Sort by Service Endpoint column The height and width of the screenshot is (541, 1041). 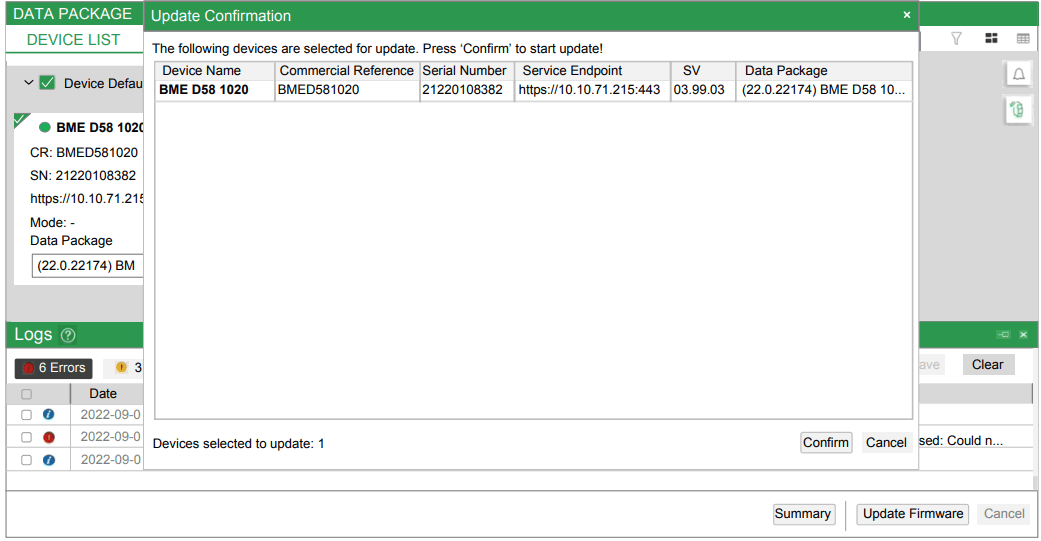[592, 71]
